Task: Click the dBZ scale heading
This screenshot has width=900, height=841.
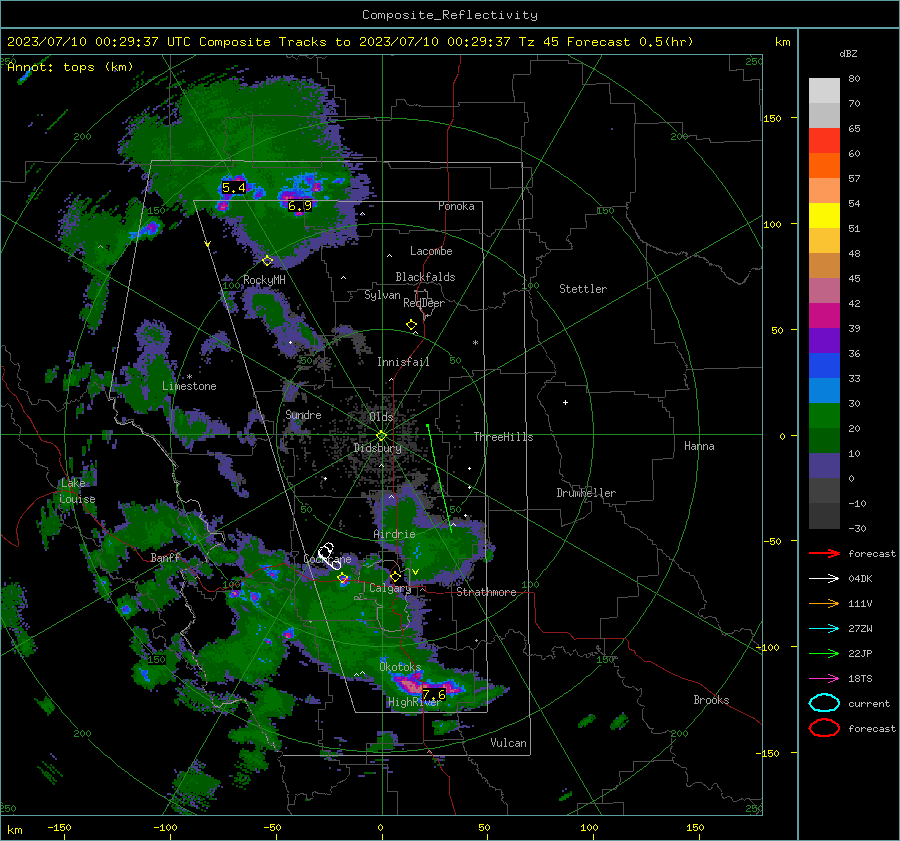Action: point(848,54)
